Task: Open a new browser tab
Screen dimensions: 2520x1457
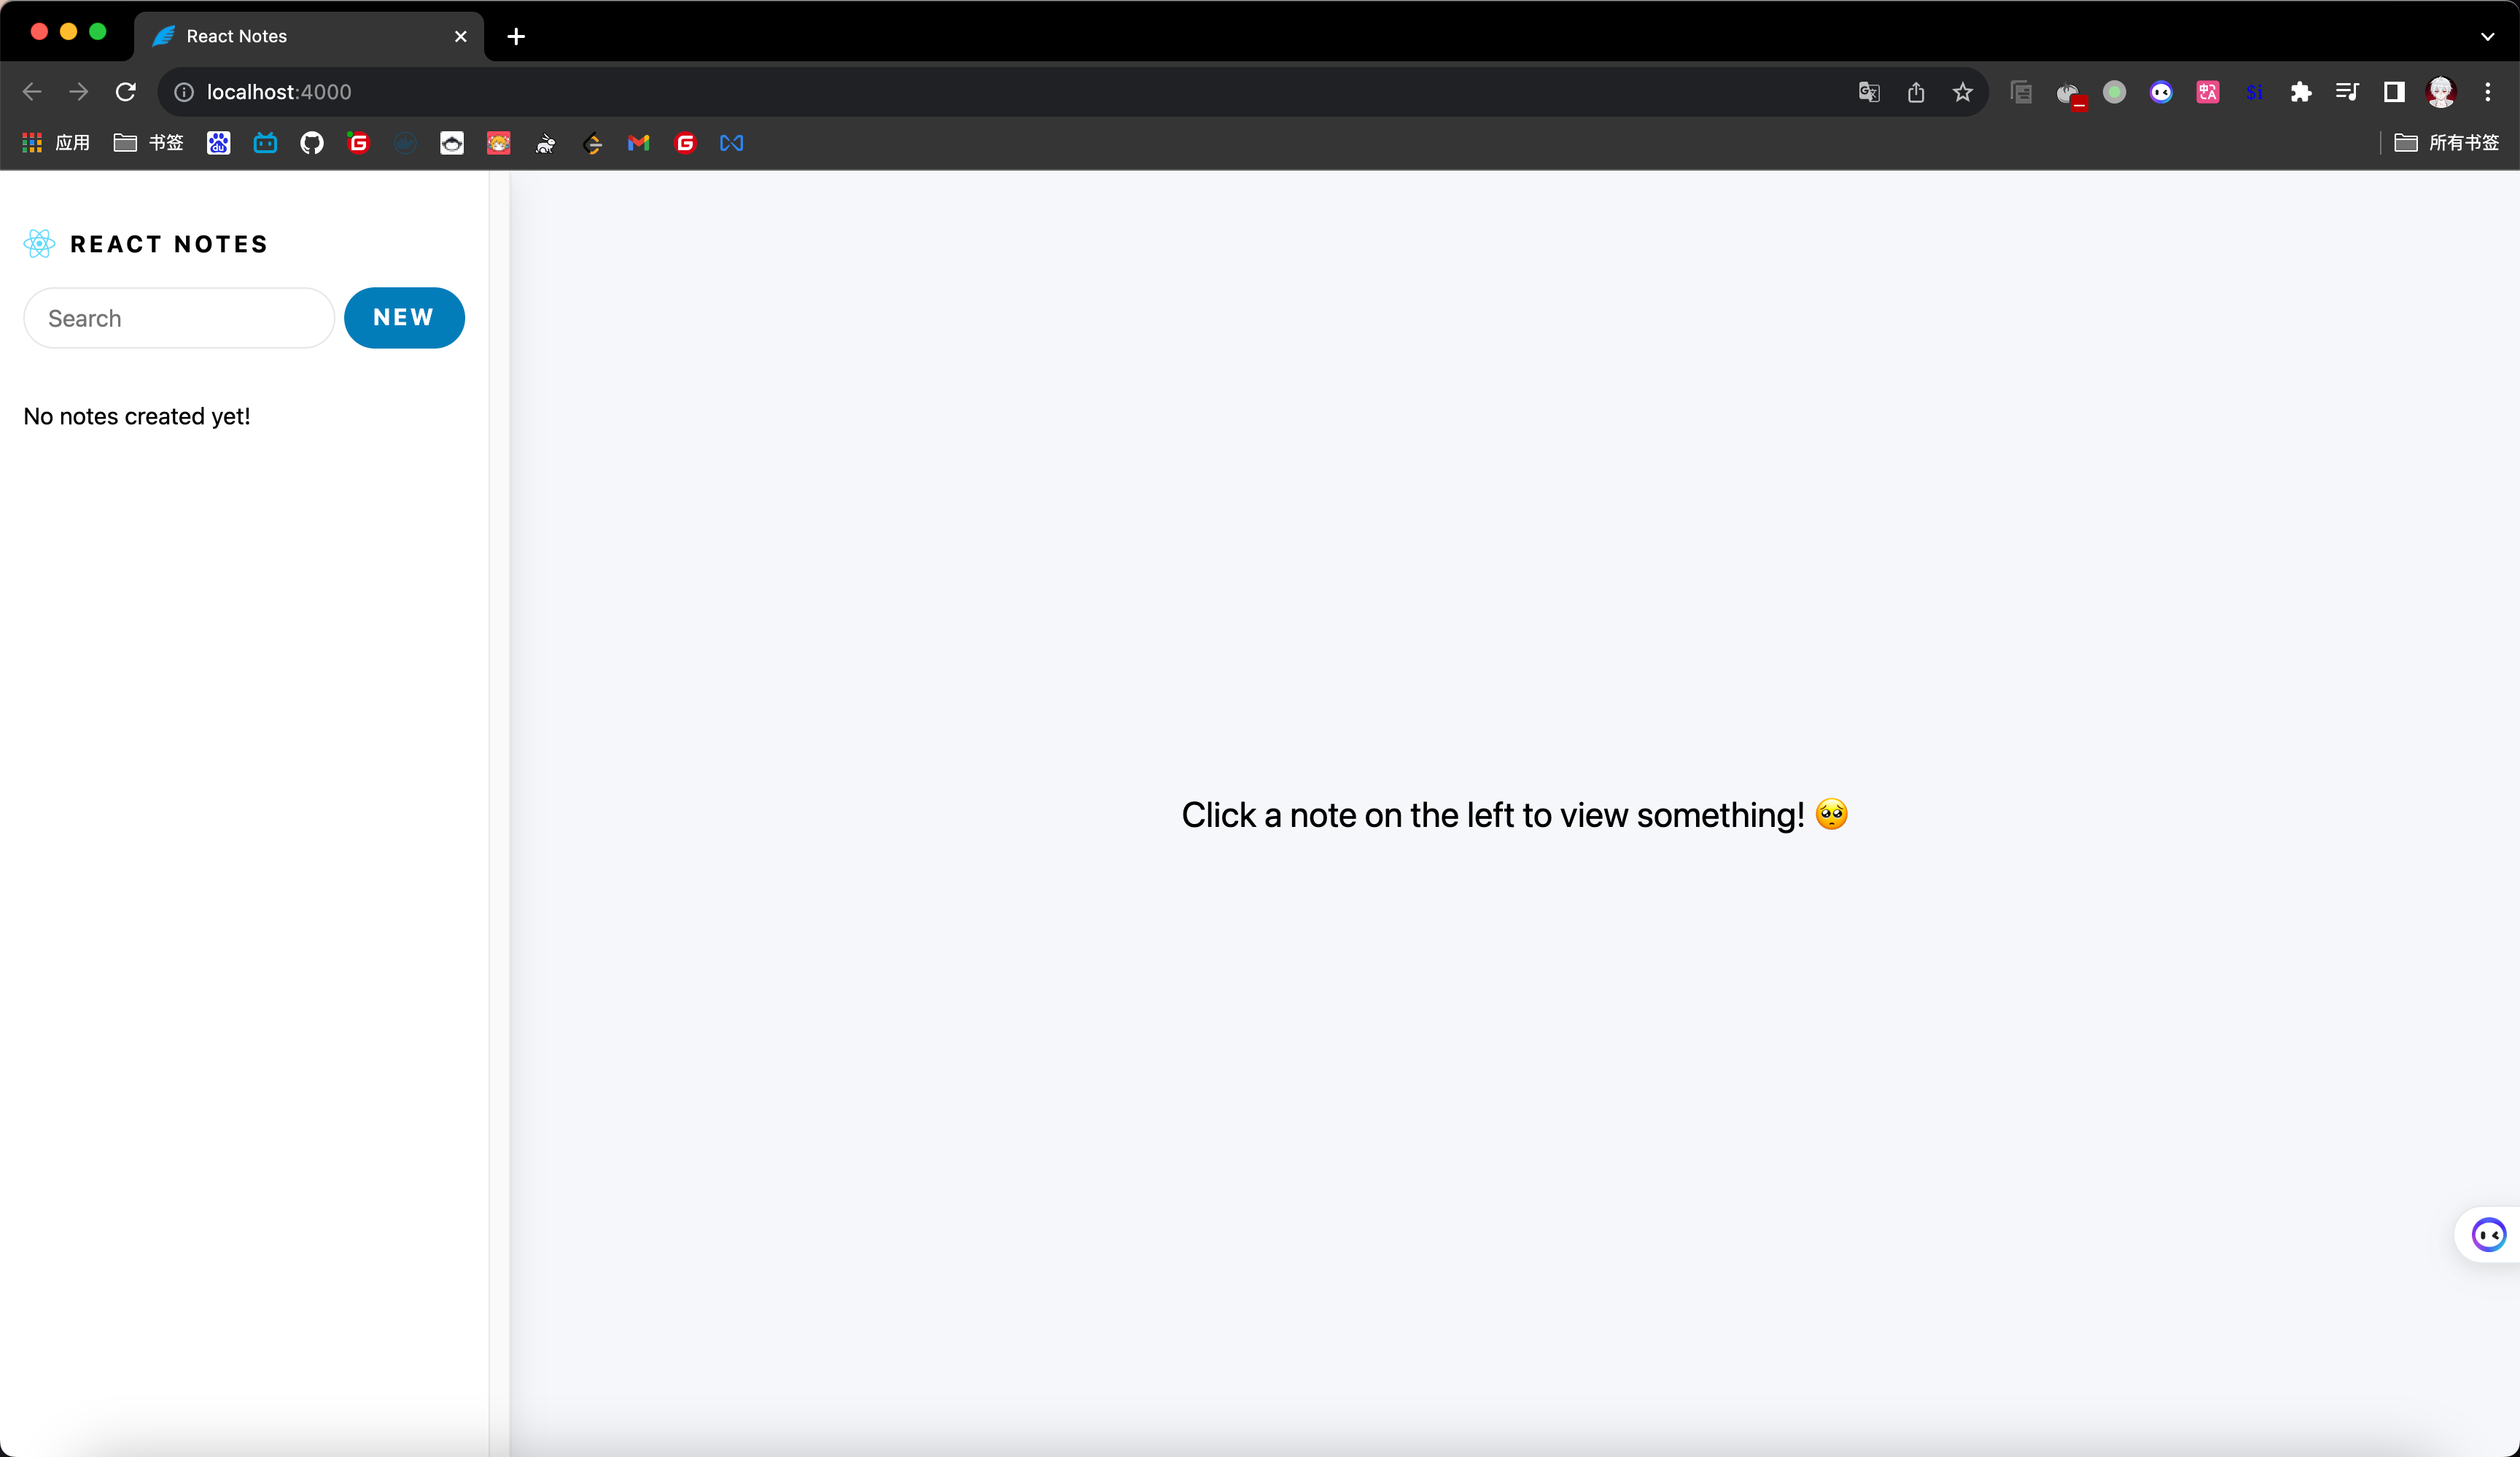Action: [516, 36]
